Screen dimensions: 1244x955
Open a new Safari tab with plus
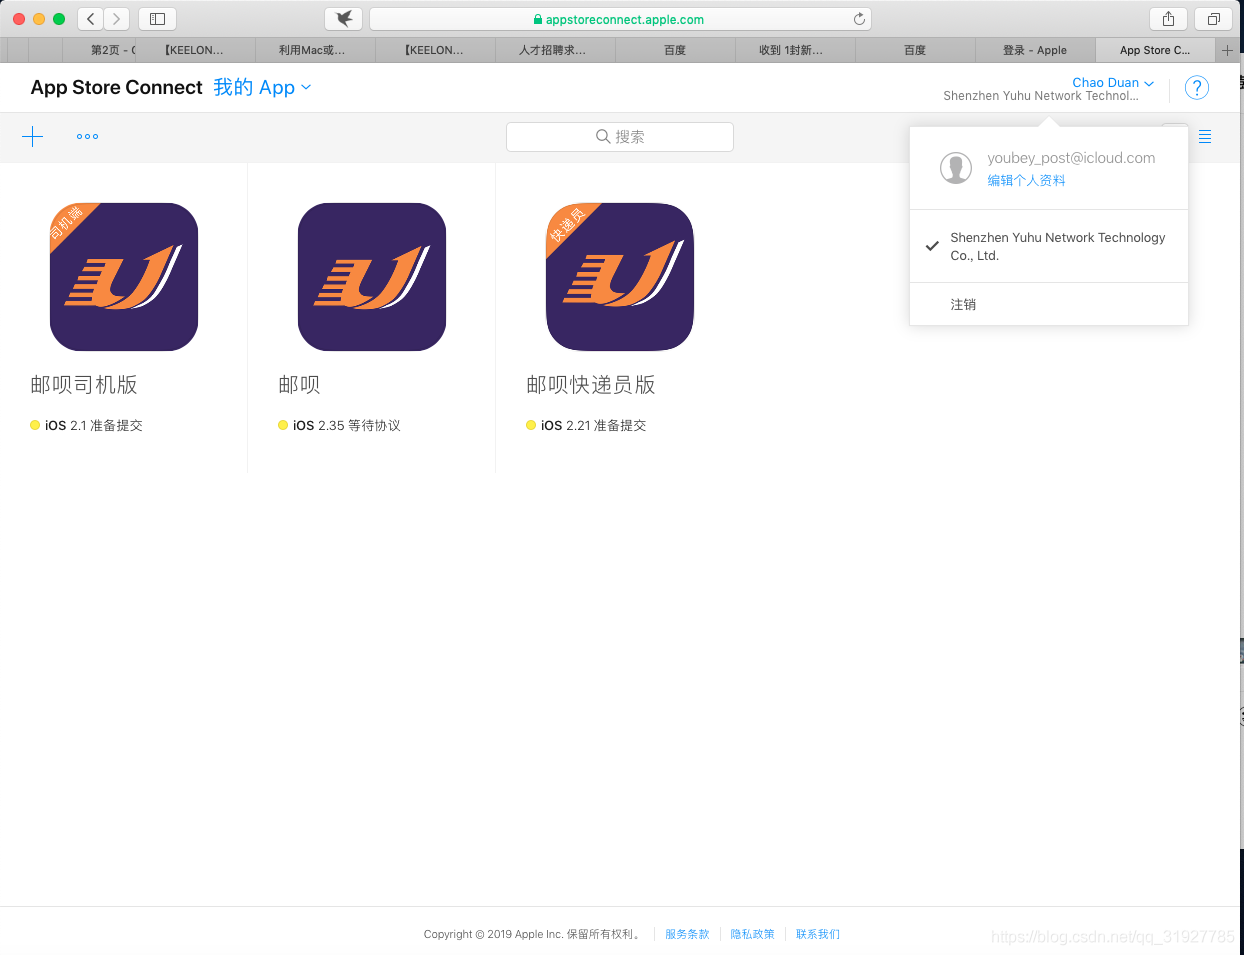click(1227, 50)
